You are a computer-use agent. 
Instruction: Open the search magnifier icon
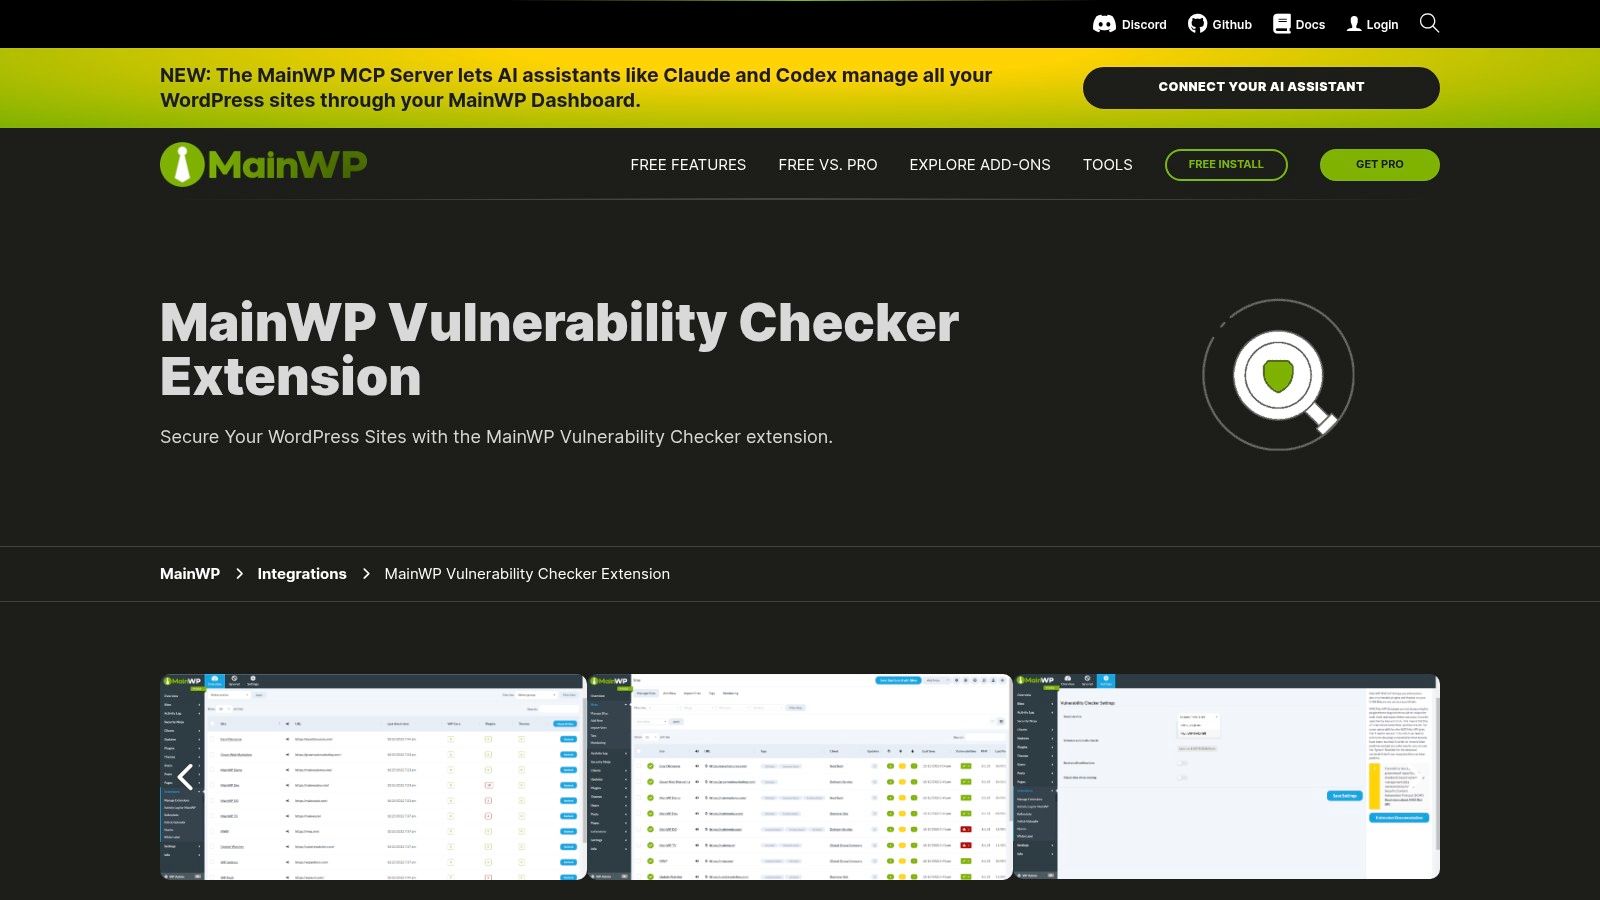coord(1429,23)
